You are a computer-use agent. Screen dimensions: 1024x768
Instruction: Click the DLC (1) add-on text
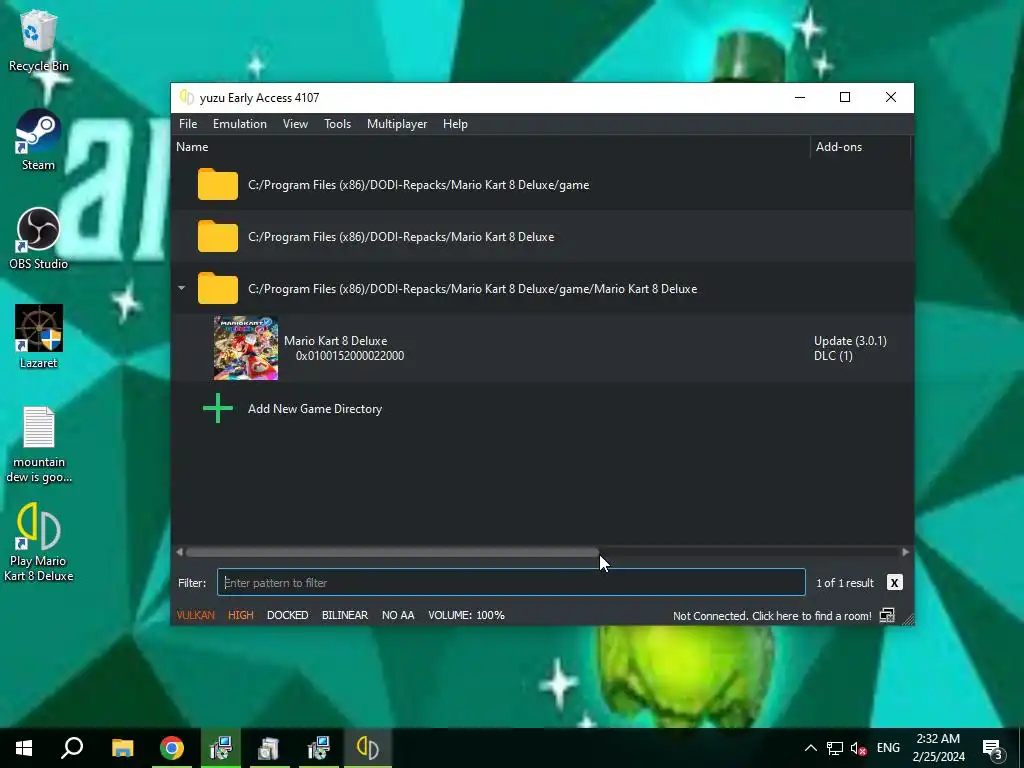pyautogui.click(x=833, y=356)
